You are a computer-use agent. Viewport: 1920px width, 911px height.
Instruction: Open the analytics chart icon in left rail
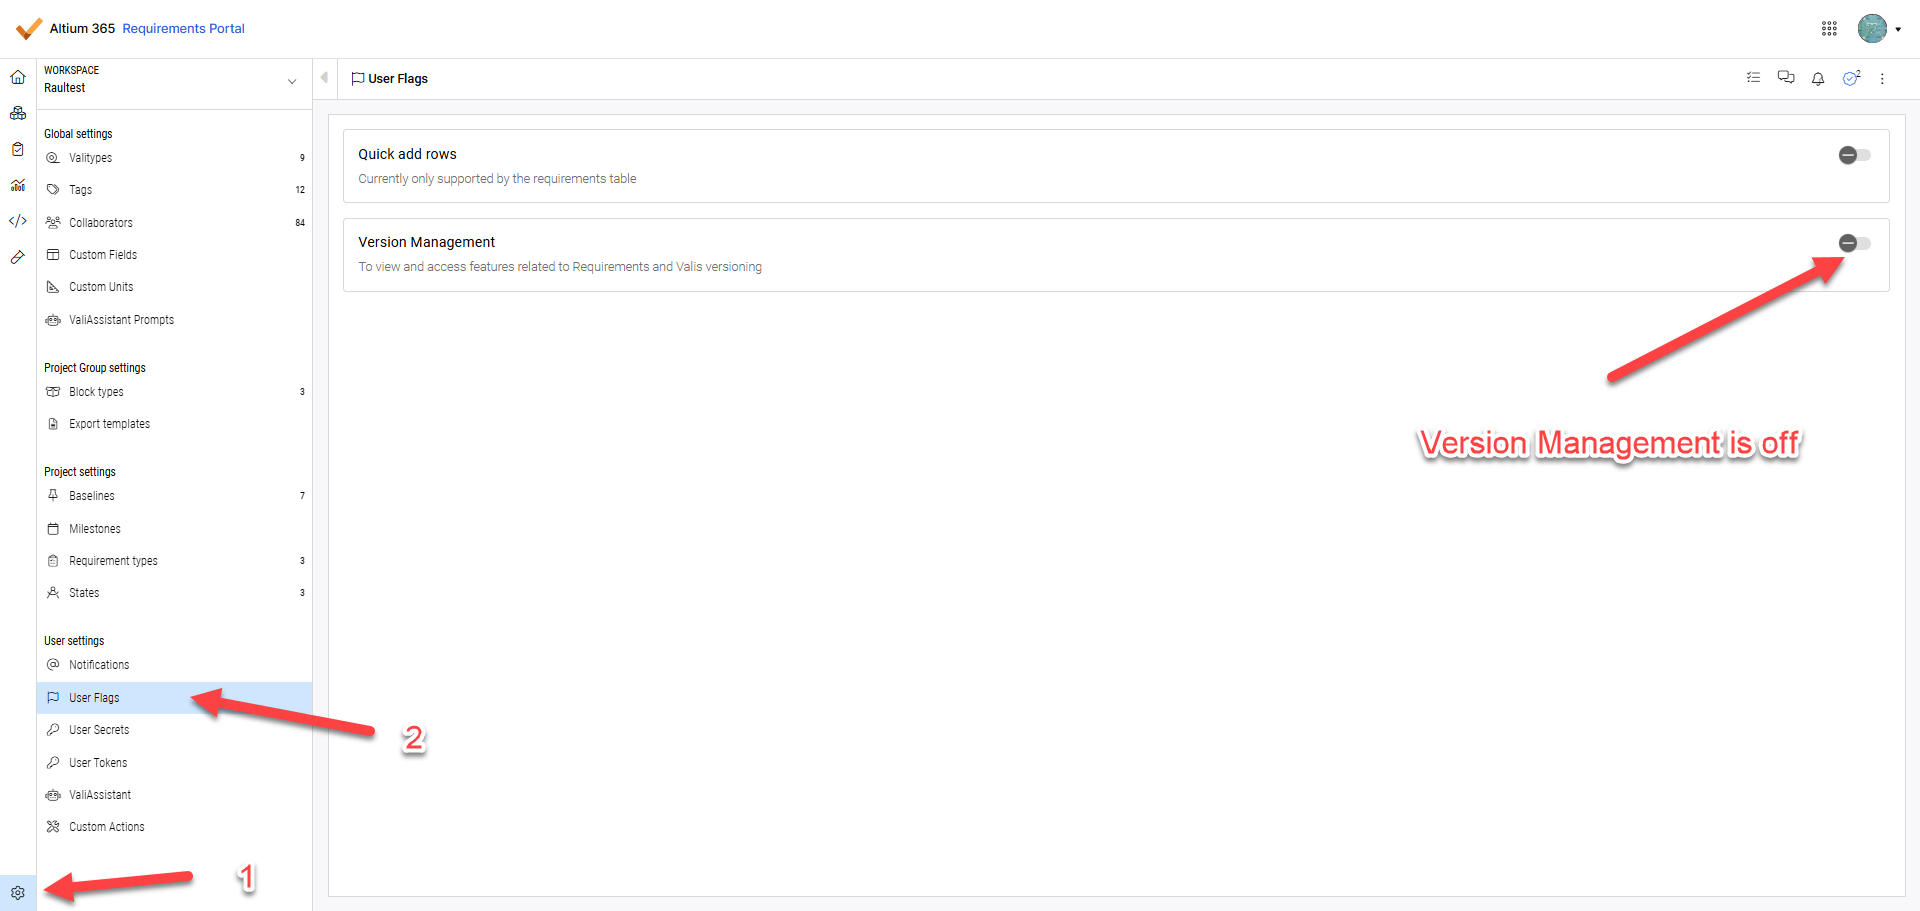18,185
